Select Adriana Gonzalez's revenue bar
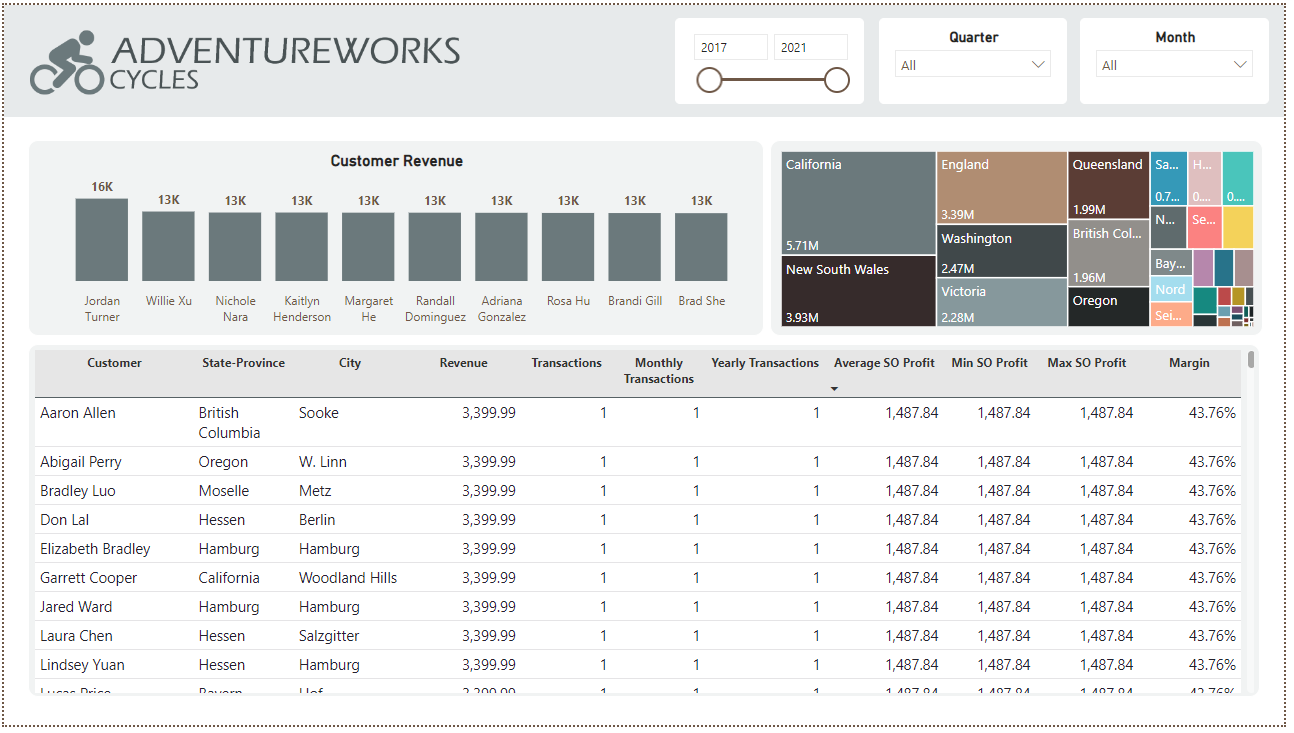 (x=501, y=247)
